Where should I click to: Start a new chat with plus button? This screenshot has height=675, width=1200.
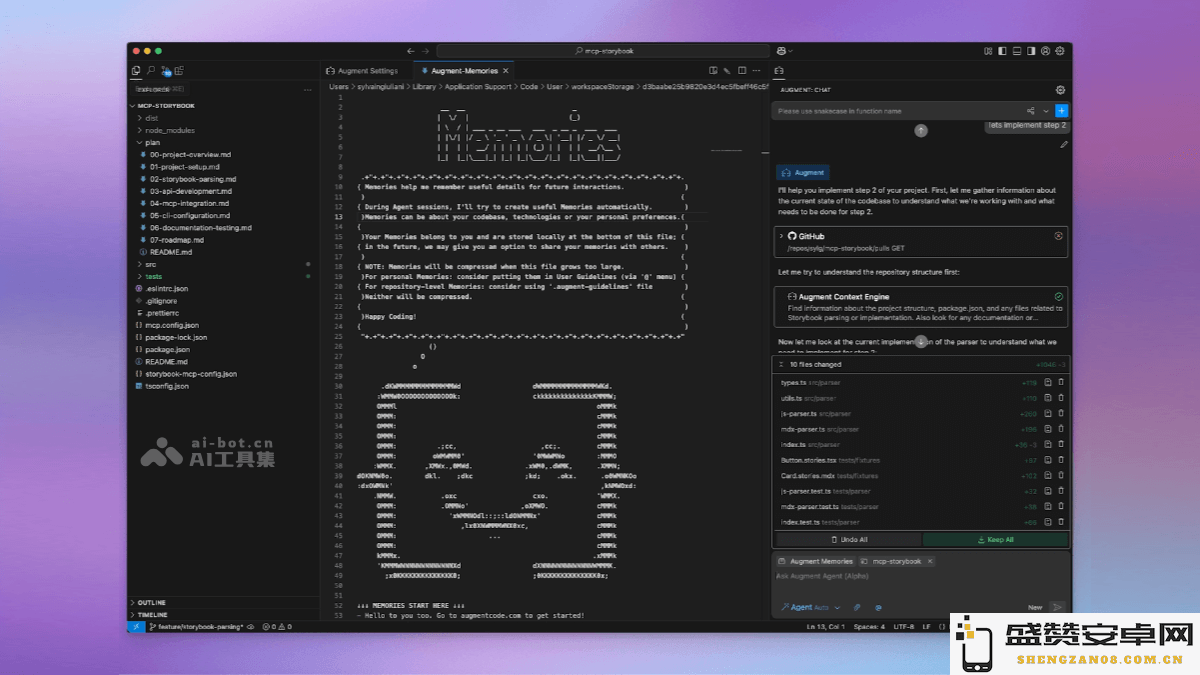(1061, 111)
